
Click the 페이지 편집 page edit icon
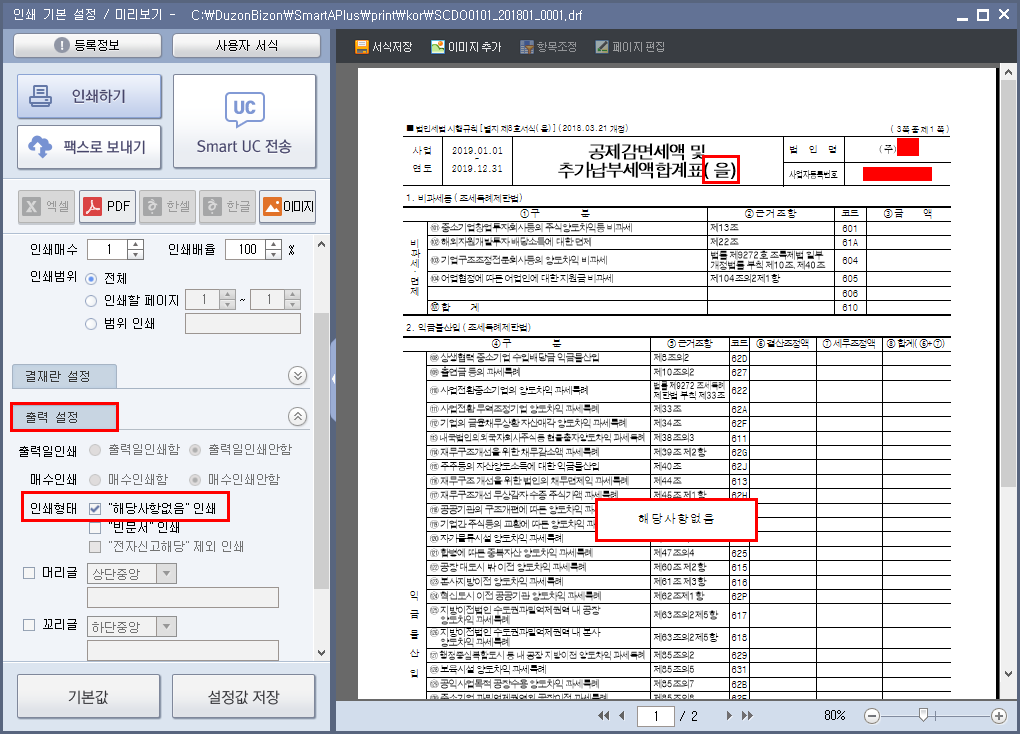601,47
